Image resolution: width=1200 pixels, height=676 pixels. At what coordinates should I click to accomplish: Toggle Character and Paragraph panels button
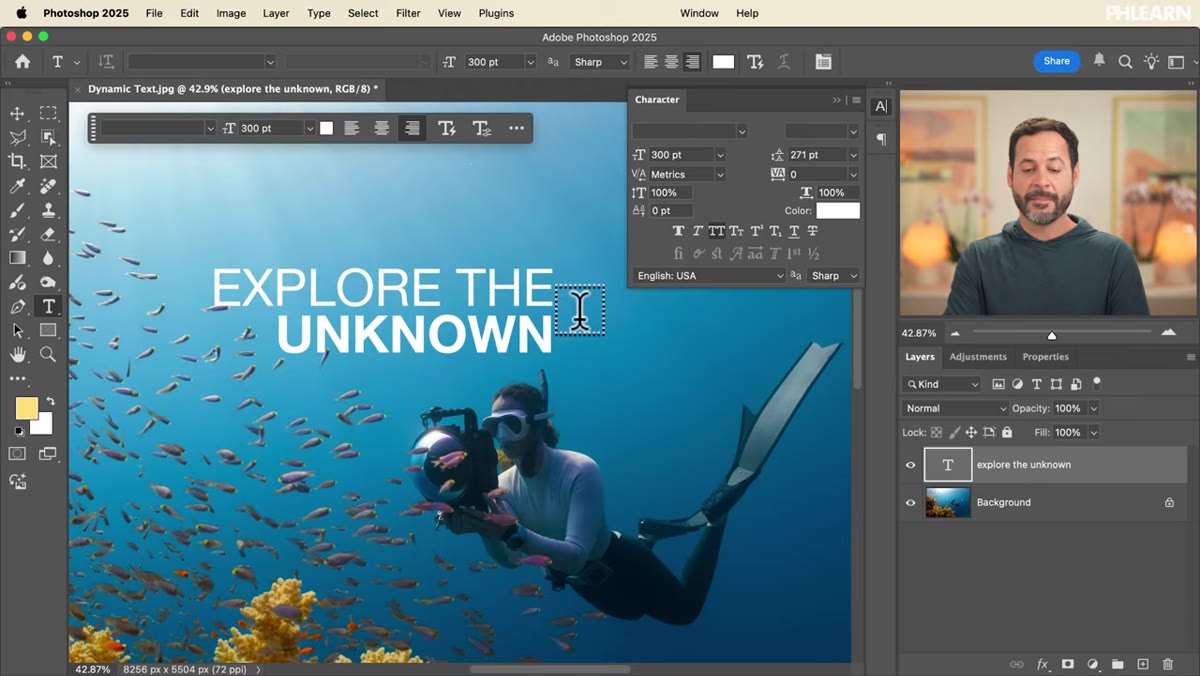coord(823,62)
